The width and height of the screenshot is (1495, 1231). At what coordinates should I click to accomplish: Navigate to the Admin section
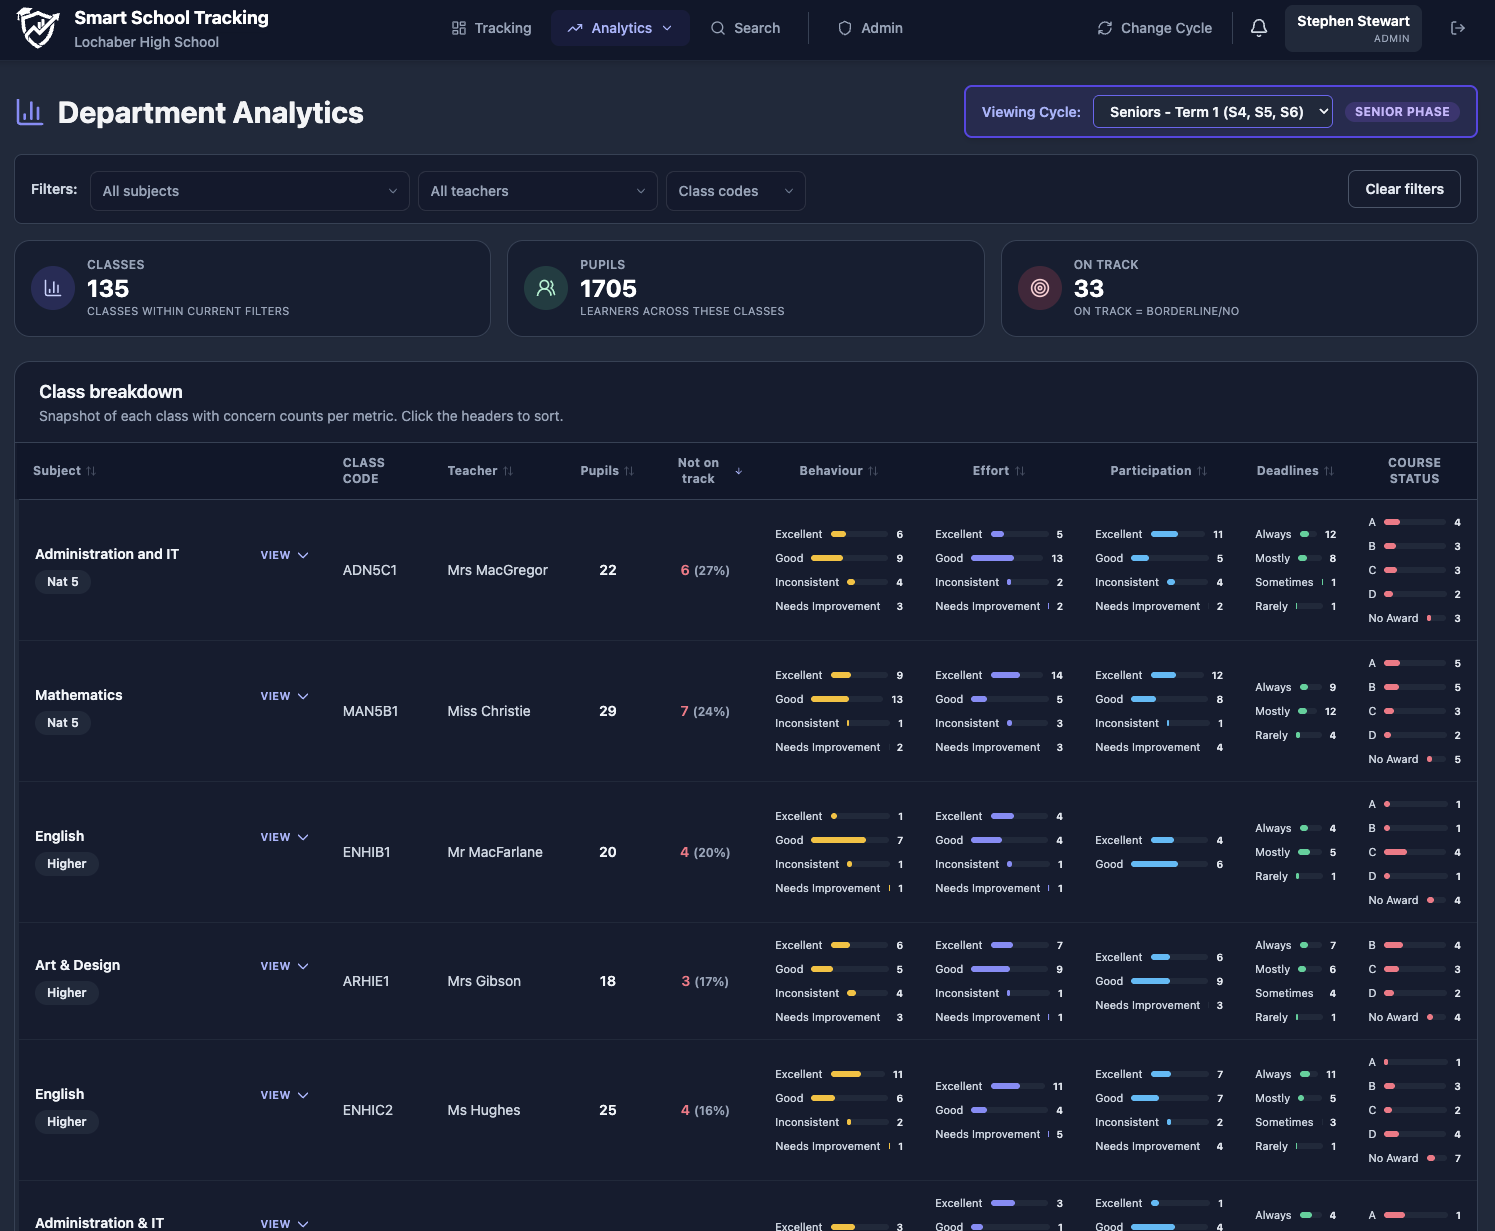[869, 28]
